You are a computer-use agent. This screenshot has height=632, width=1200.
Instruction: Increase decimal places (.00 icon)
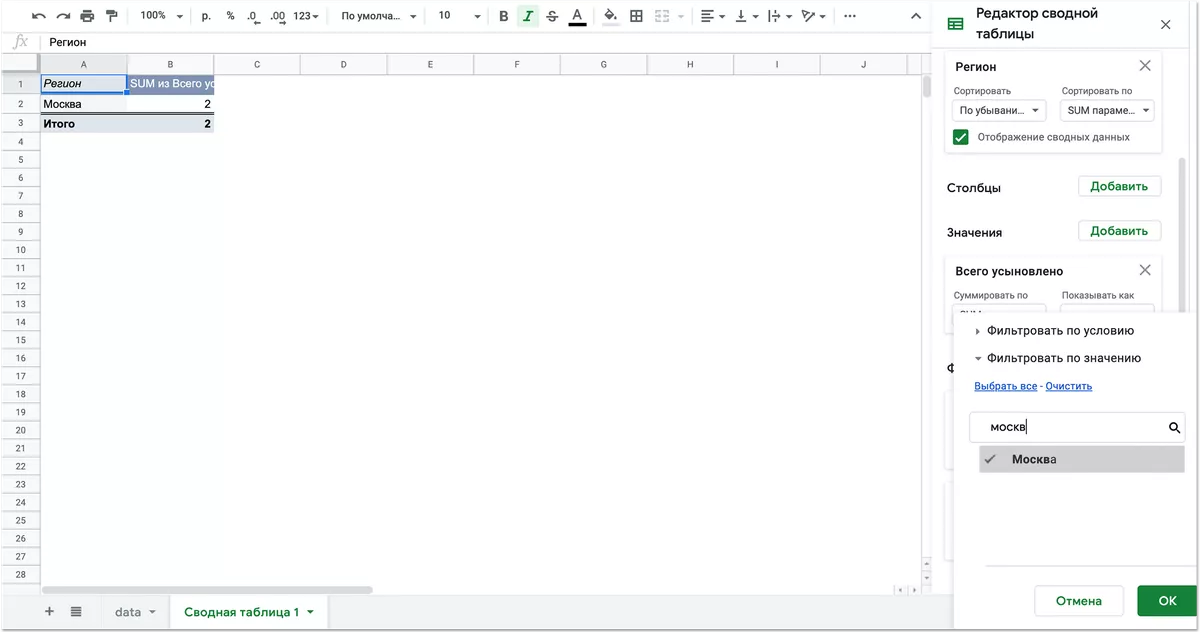tap(278, 16)
